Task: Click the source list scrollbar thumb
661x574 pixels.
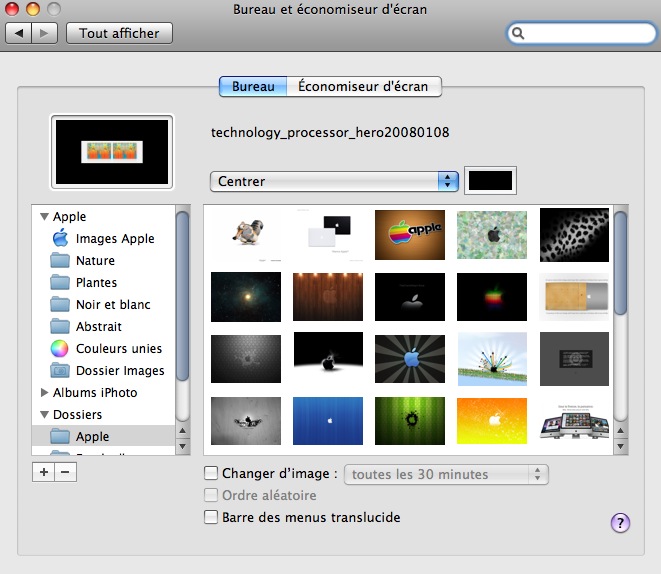Action: point(183,296)
